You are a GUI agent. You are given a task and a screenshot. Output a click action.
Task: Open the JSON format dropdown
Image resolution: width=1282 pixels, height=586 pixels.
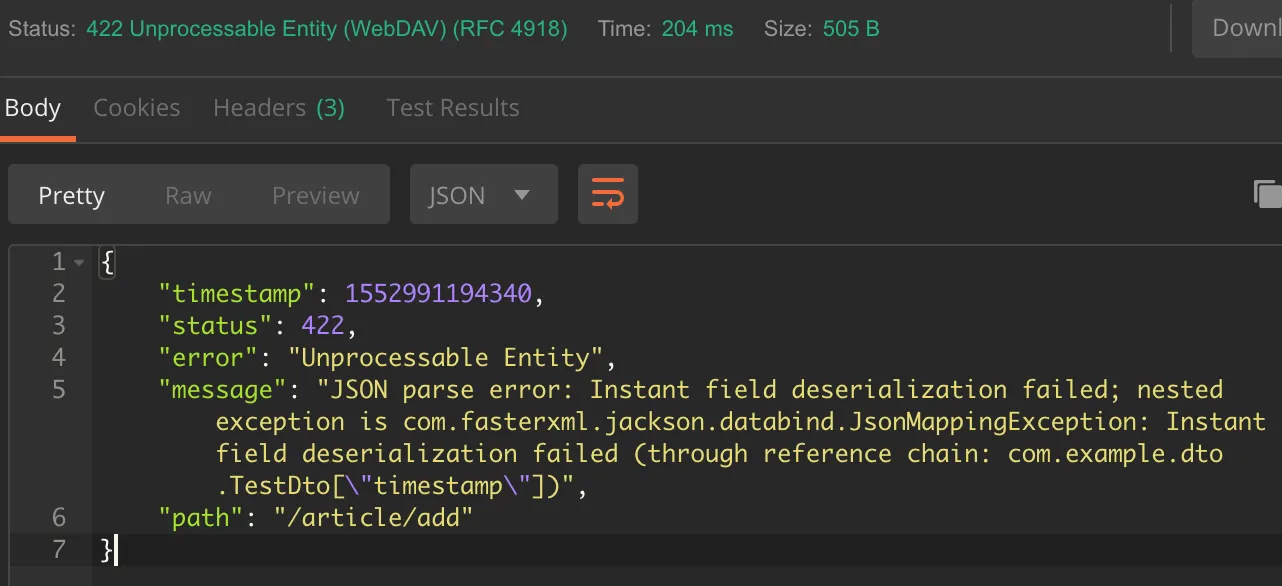pyautogui.click(x=483, y=194)
